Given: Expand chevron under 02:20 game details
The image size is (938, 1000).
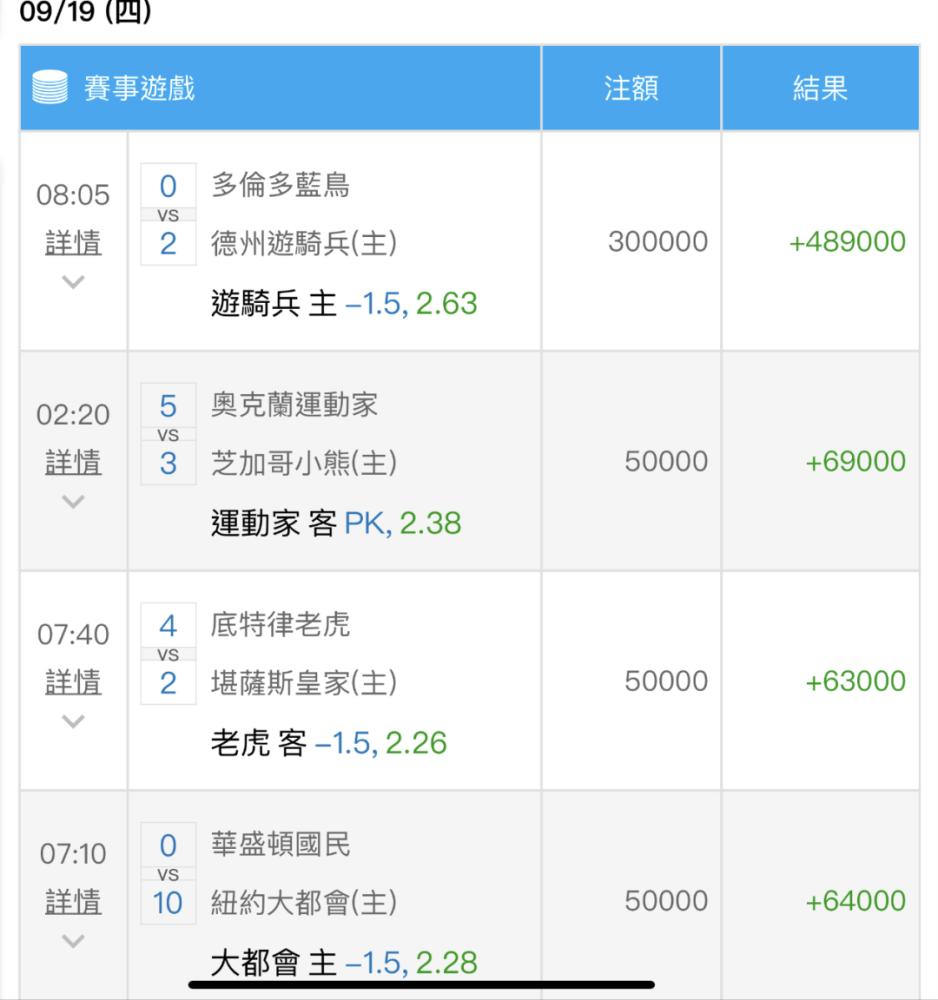Looking at the screenshot, I should (73, 501).
